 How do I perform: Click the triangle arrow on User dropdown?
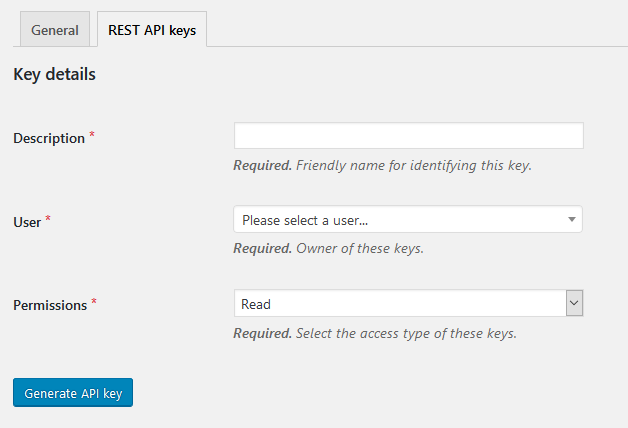(572, 219)
